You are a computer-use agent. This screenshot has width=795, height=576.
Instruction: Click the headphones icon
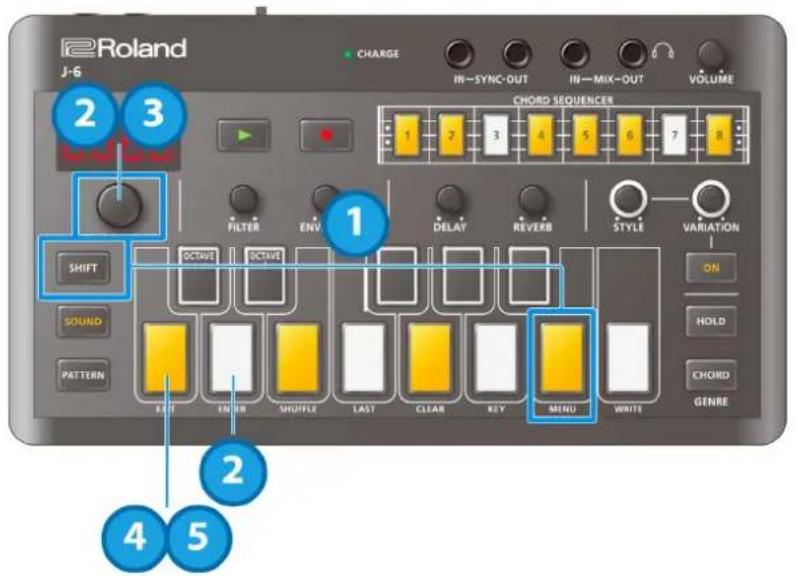pos(663,51)
